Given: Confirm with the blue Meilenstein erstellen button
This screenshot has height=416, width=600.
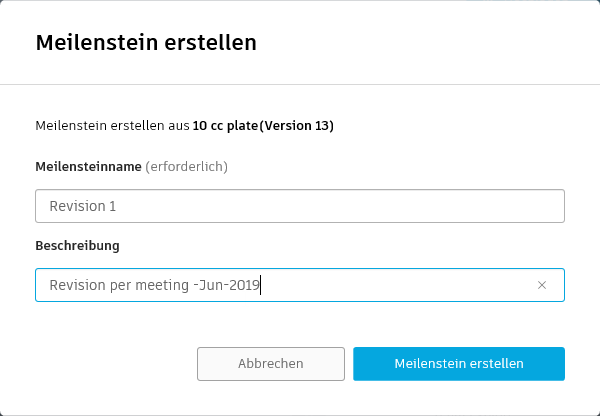Looking at the screenshot, I should [x=459, y=364].
